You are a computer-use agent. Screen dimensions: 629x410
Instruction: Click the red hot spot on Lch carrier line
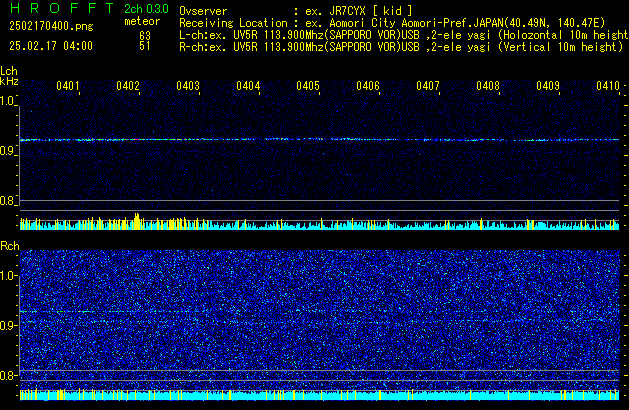(137, 140)
